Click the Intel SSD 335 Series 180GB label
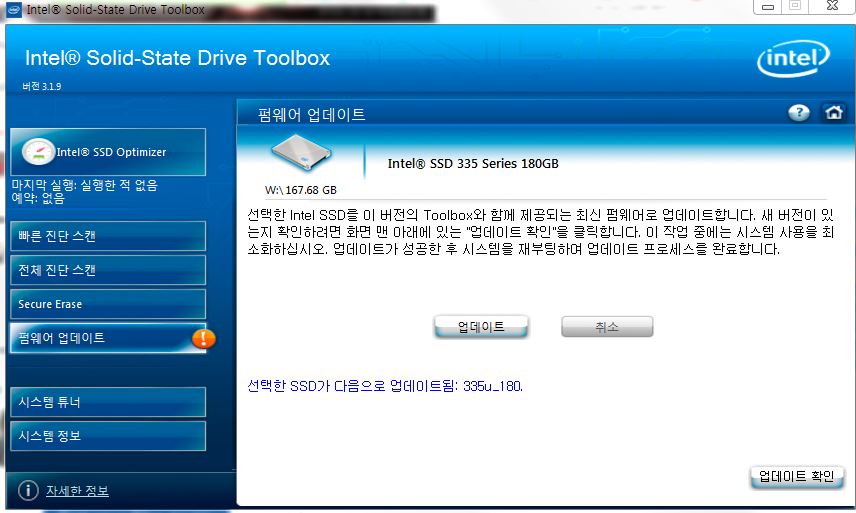The image size is (856, 513). [473, 164]
